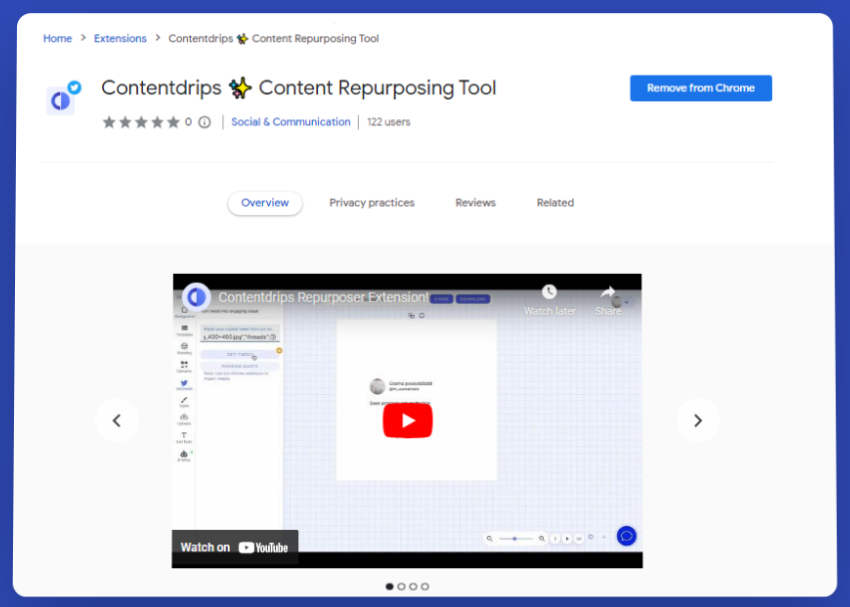Click the Watch later clock icon
Viewport: 850px width, 607px height.
point(549,292)
